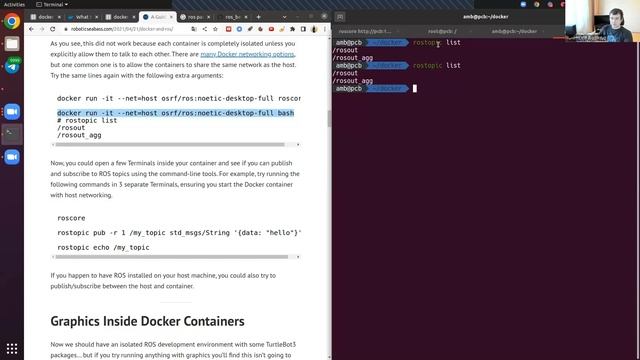
Task: Click the first red extension icon
Action: (229, 29)
